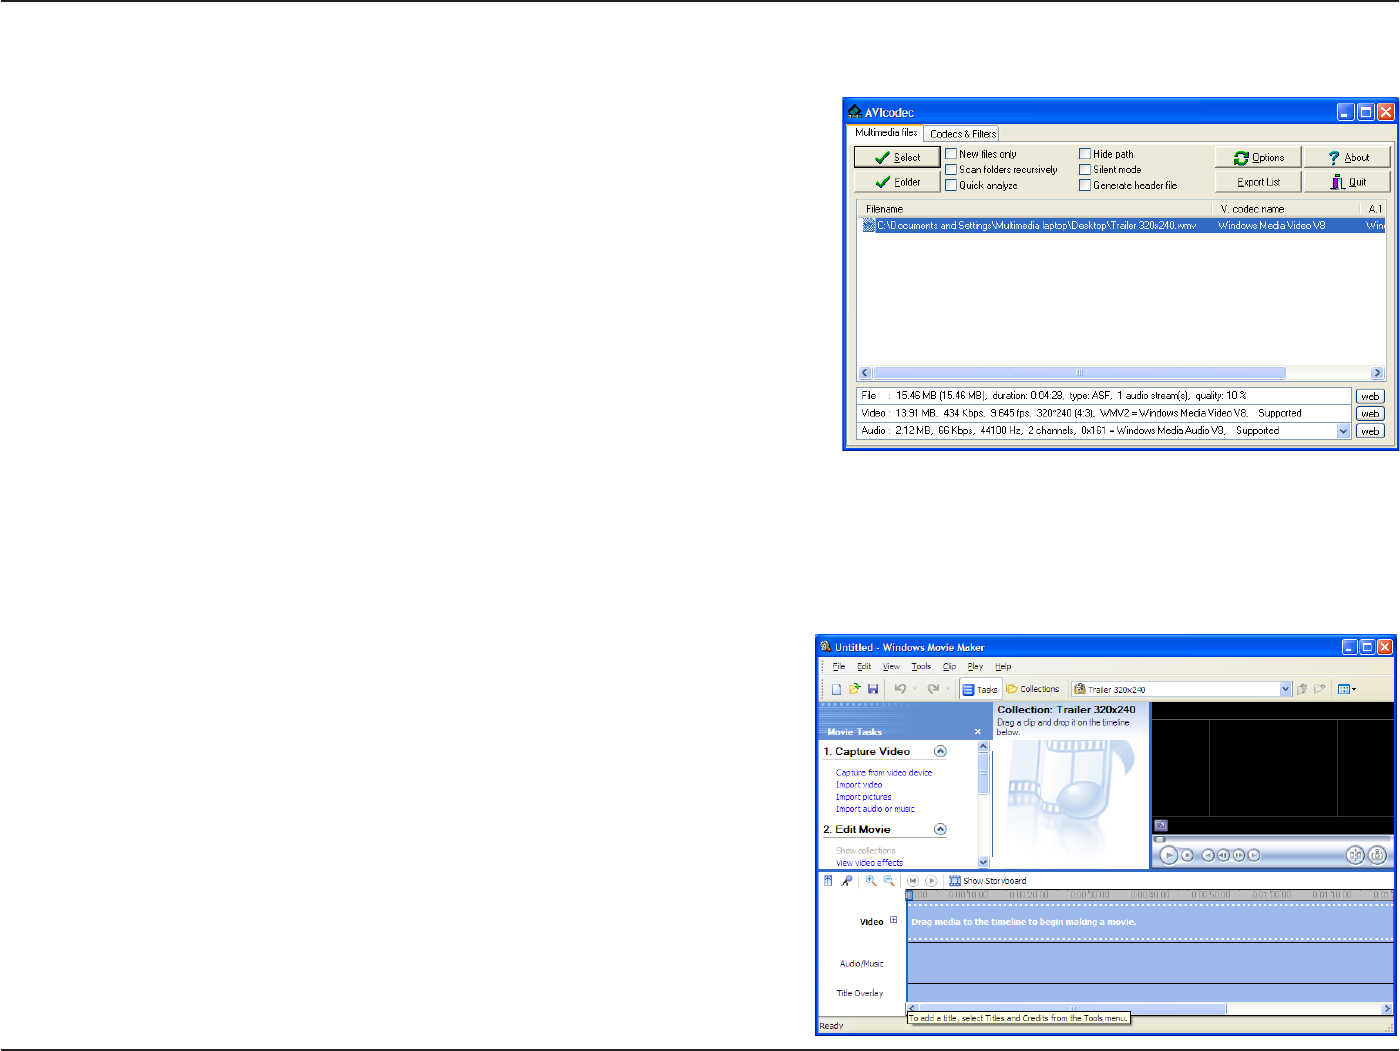Enable the Hide path option
The image size is (1400, 1051).
(x=1085, y=154)
